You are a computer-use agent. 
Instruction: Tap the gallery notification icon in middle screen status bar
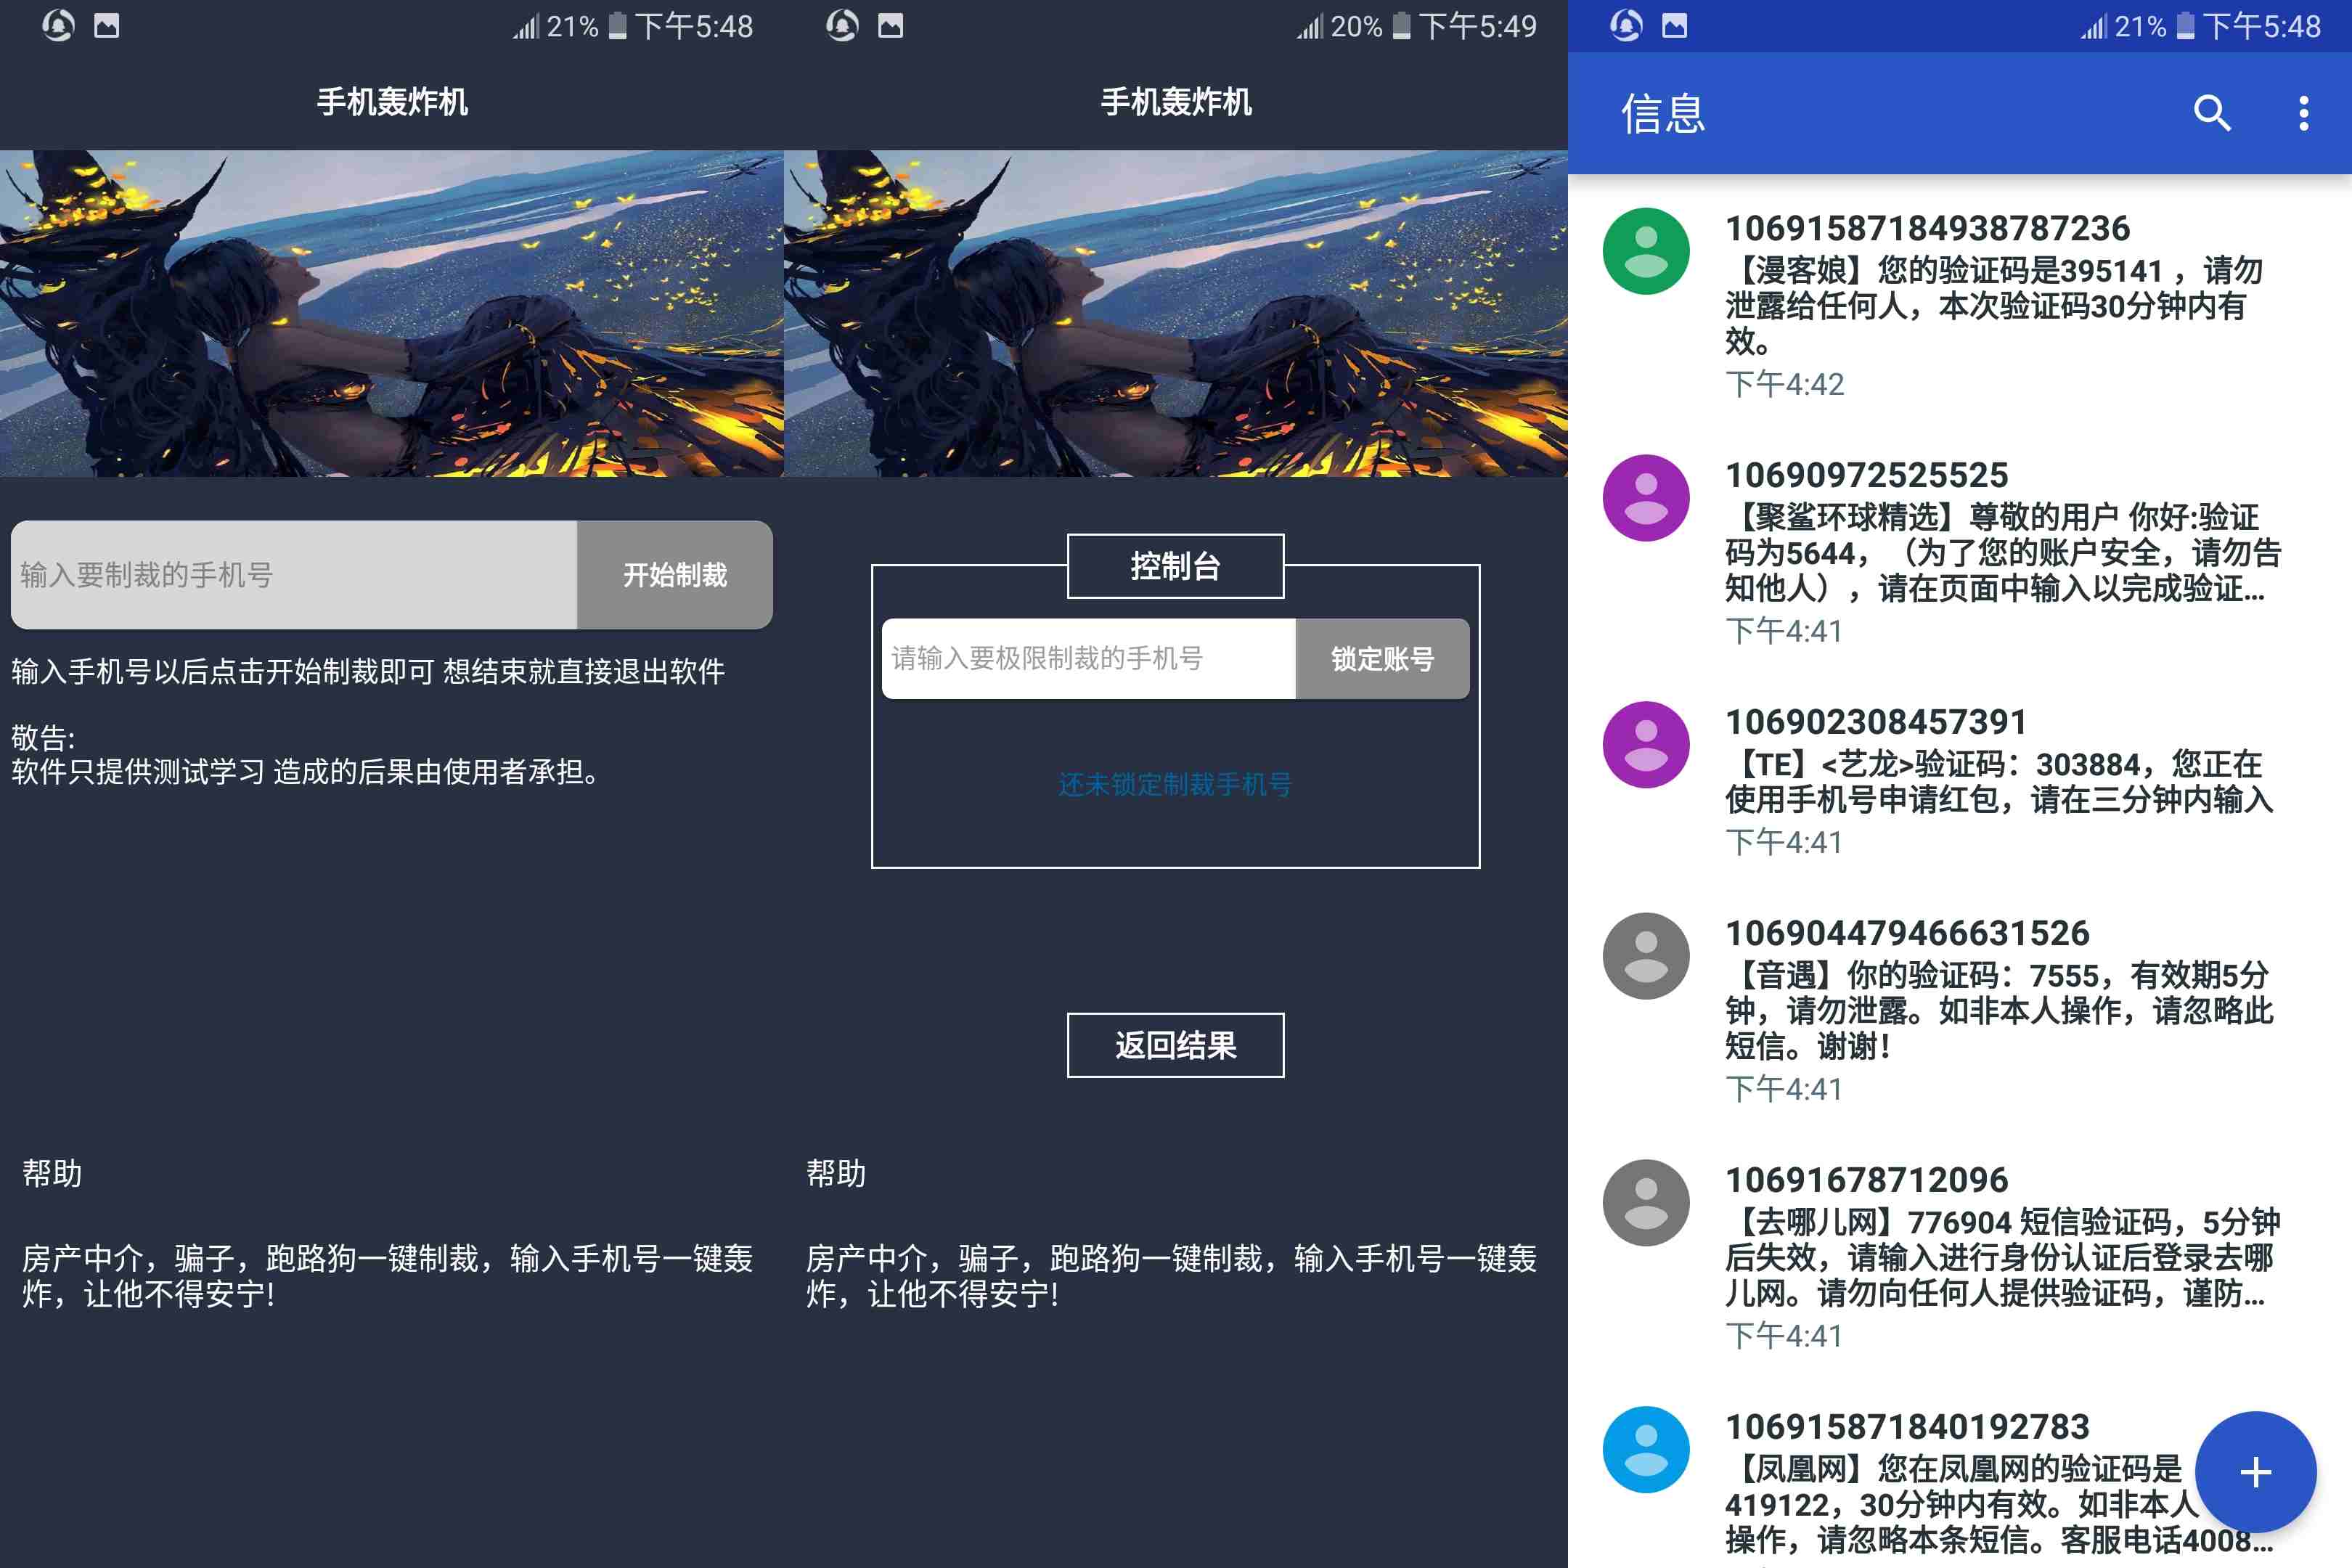coord(891,25)
